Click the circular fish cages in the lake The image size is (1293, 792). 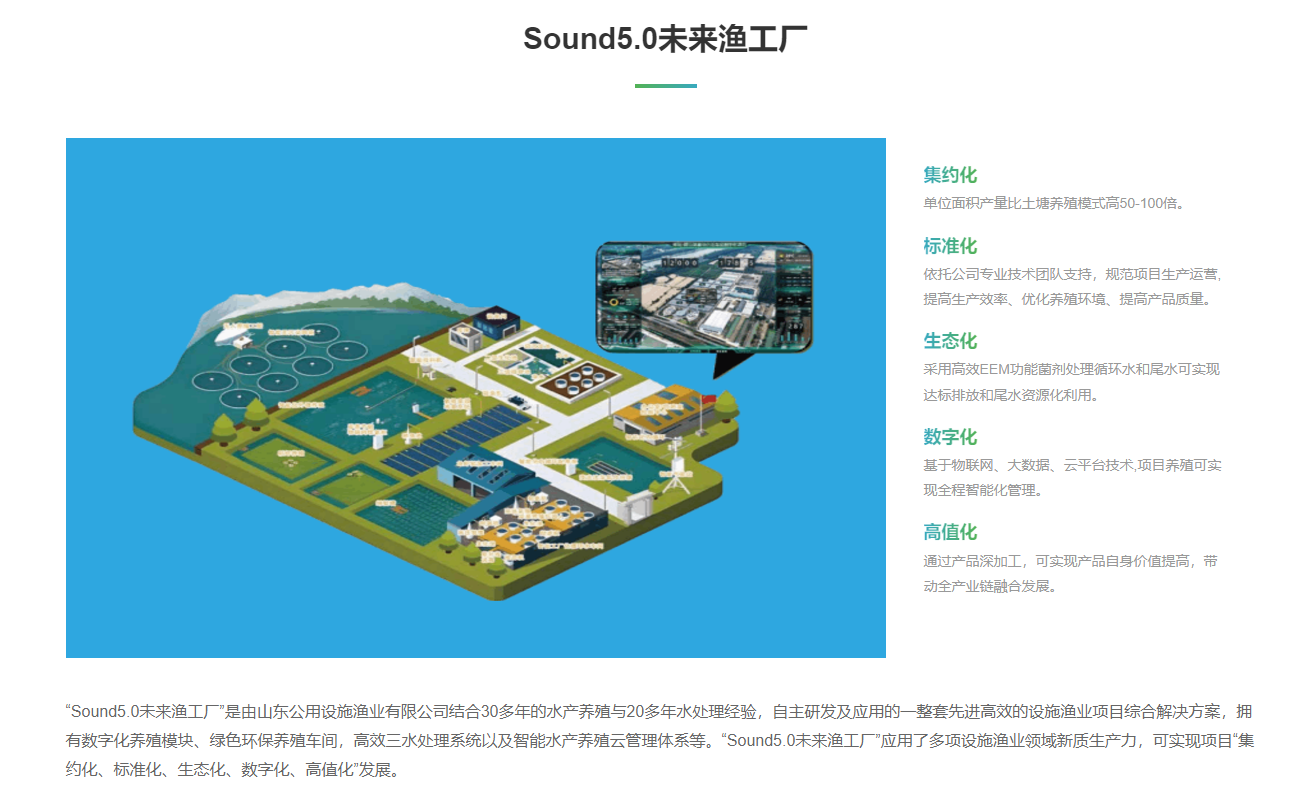tap(284, 362)
